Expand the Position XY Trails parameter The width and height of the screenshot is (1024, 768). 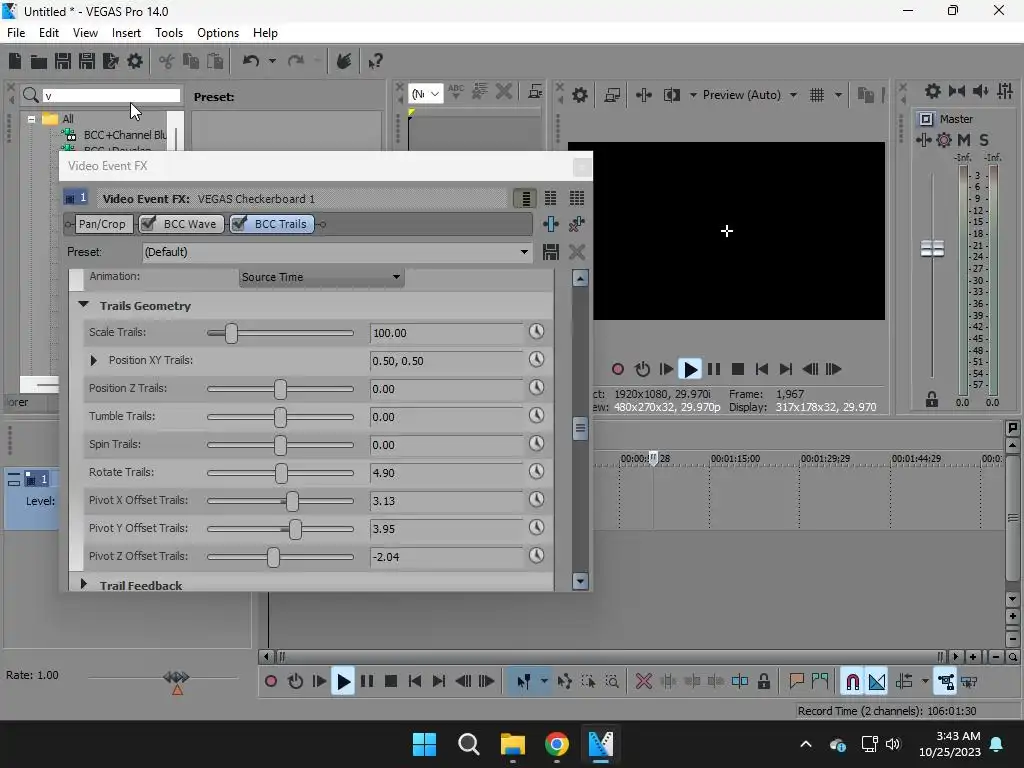click(93, 360)
